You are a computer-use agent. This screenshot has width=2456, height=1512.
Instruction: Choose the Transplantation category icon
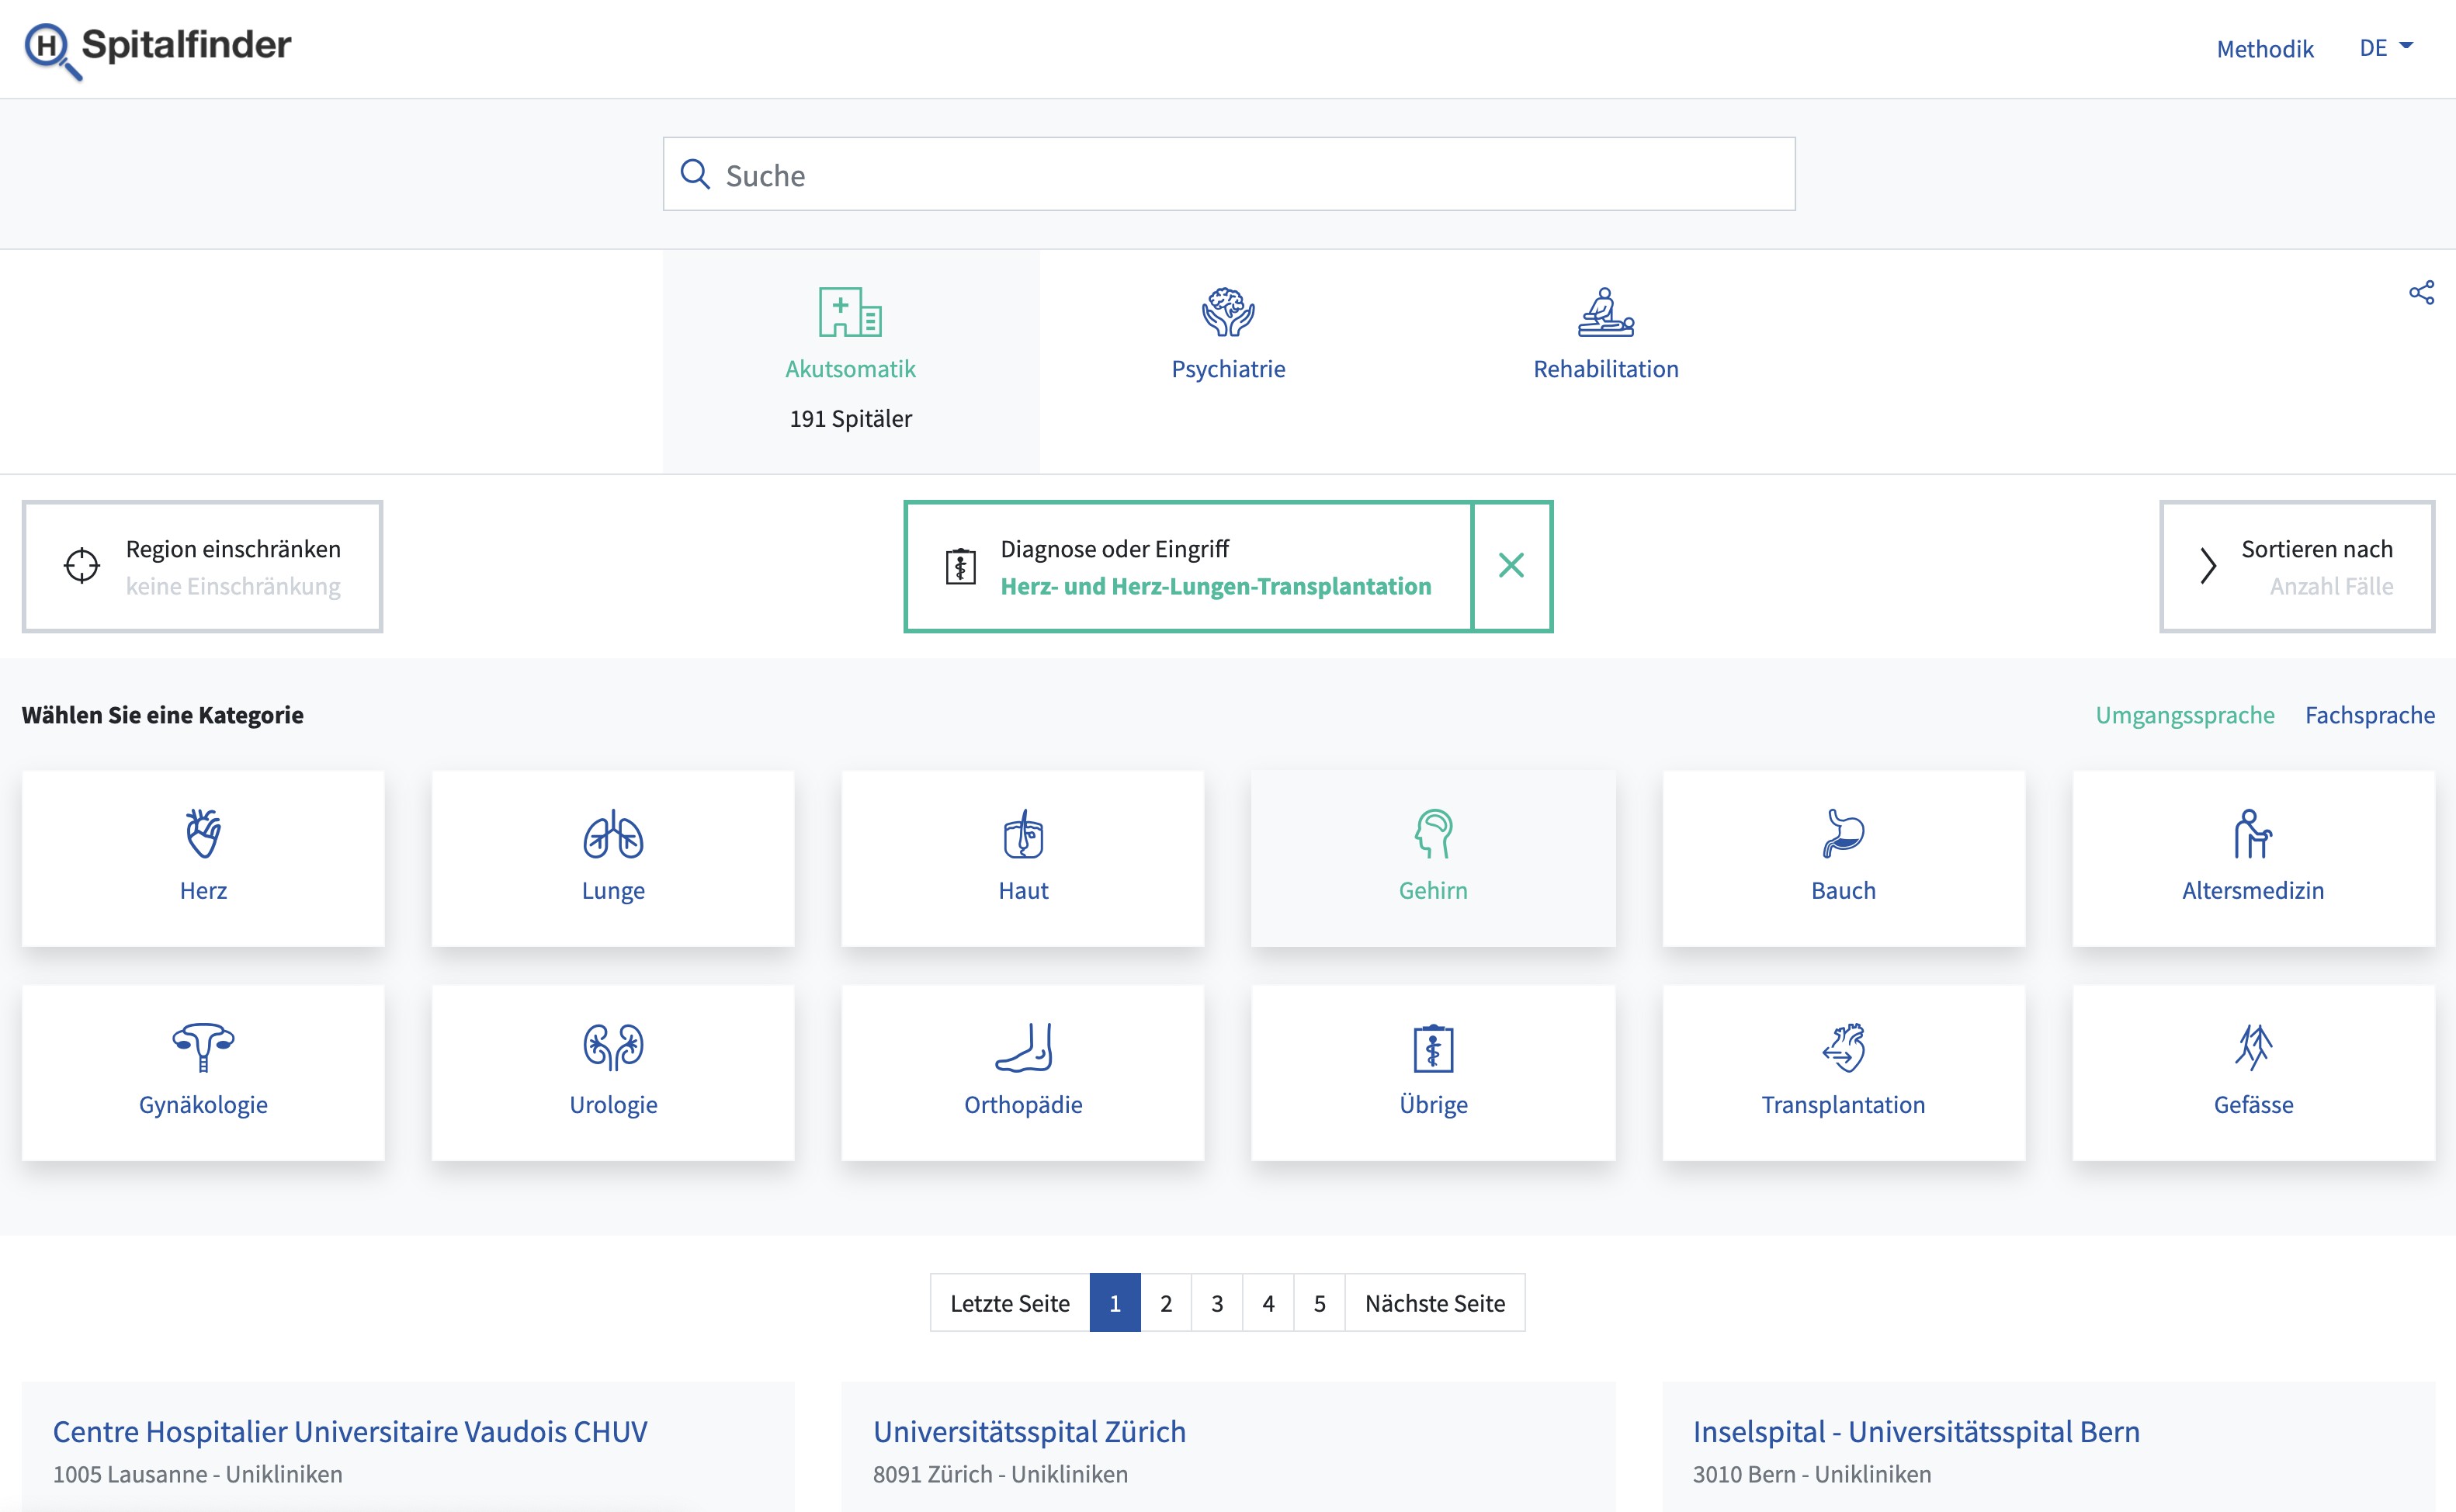(1843, 1047)
